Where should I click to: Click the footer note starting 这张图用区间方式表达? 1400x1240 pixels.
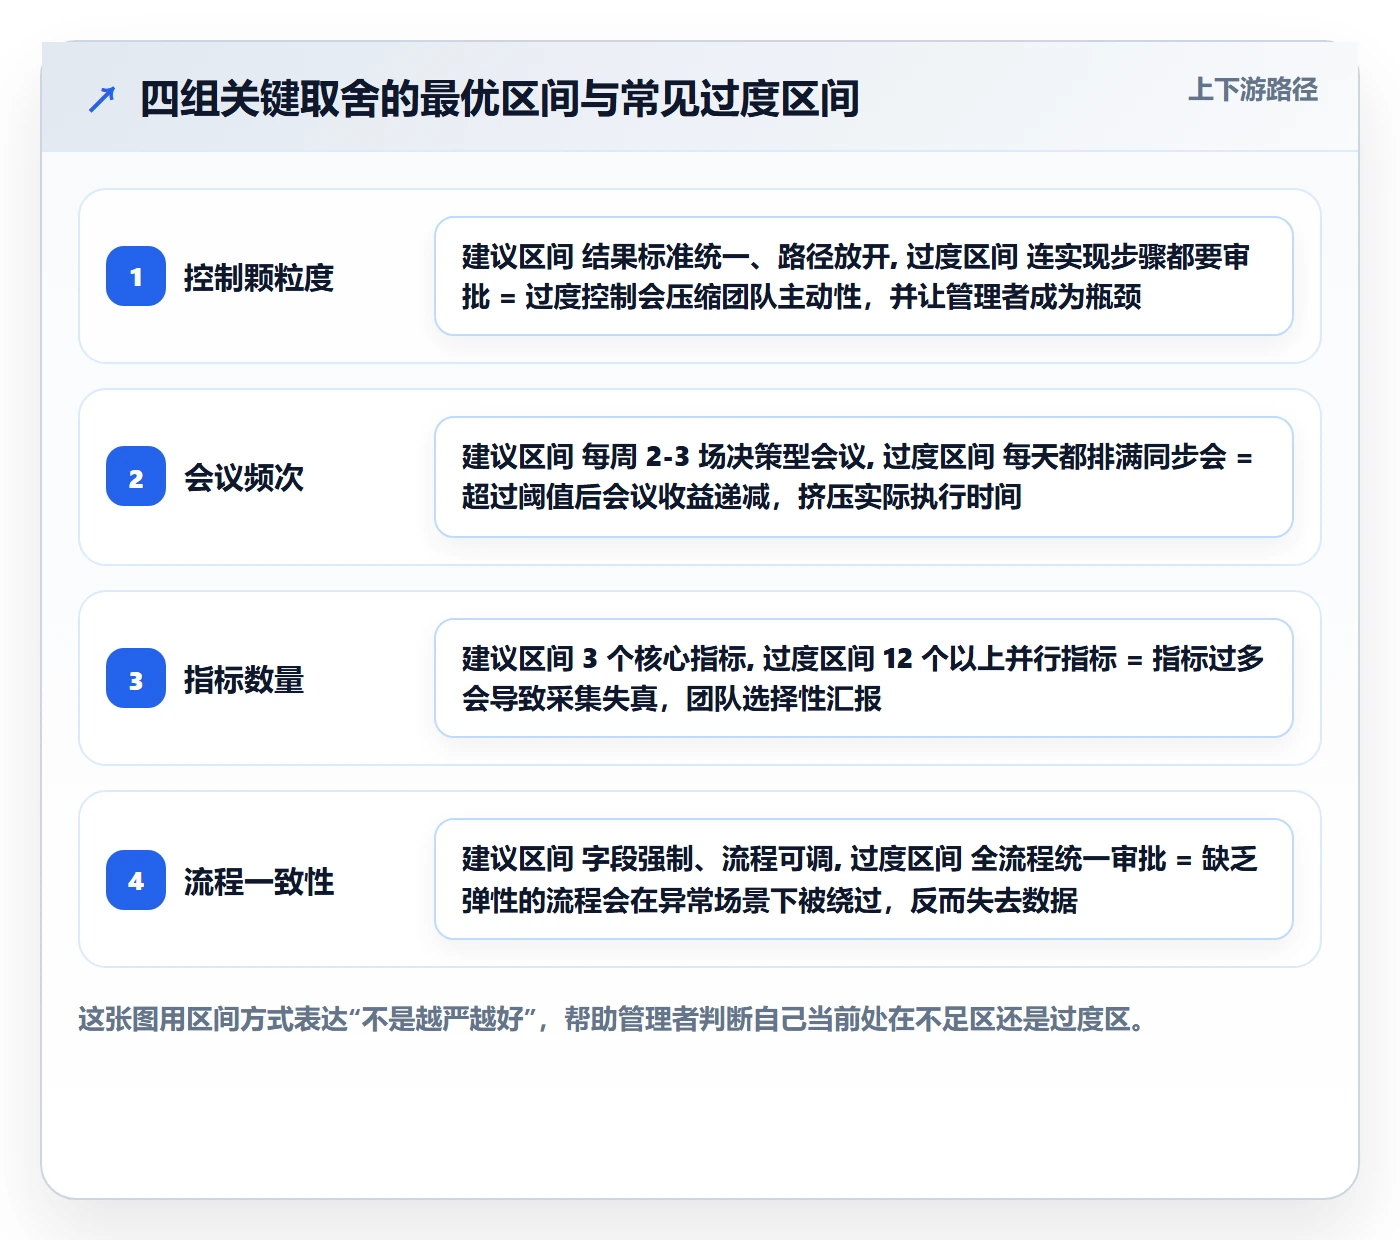click(612, 1019)
